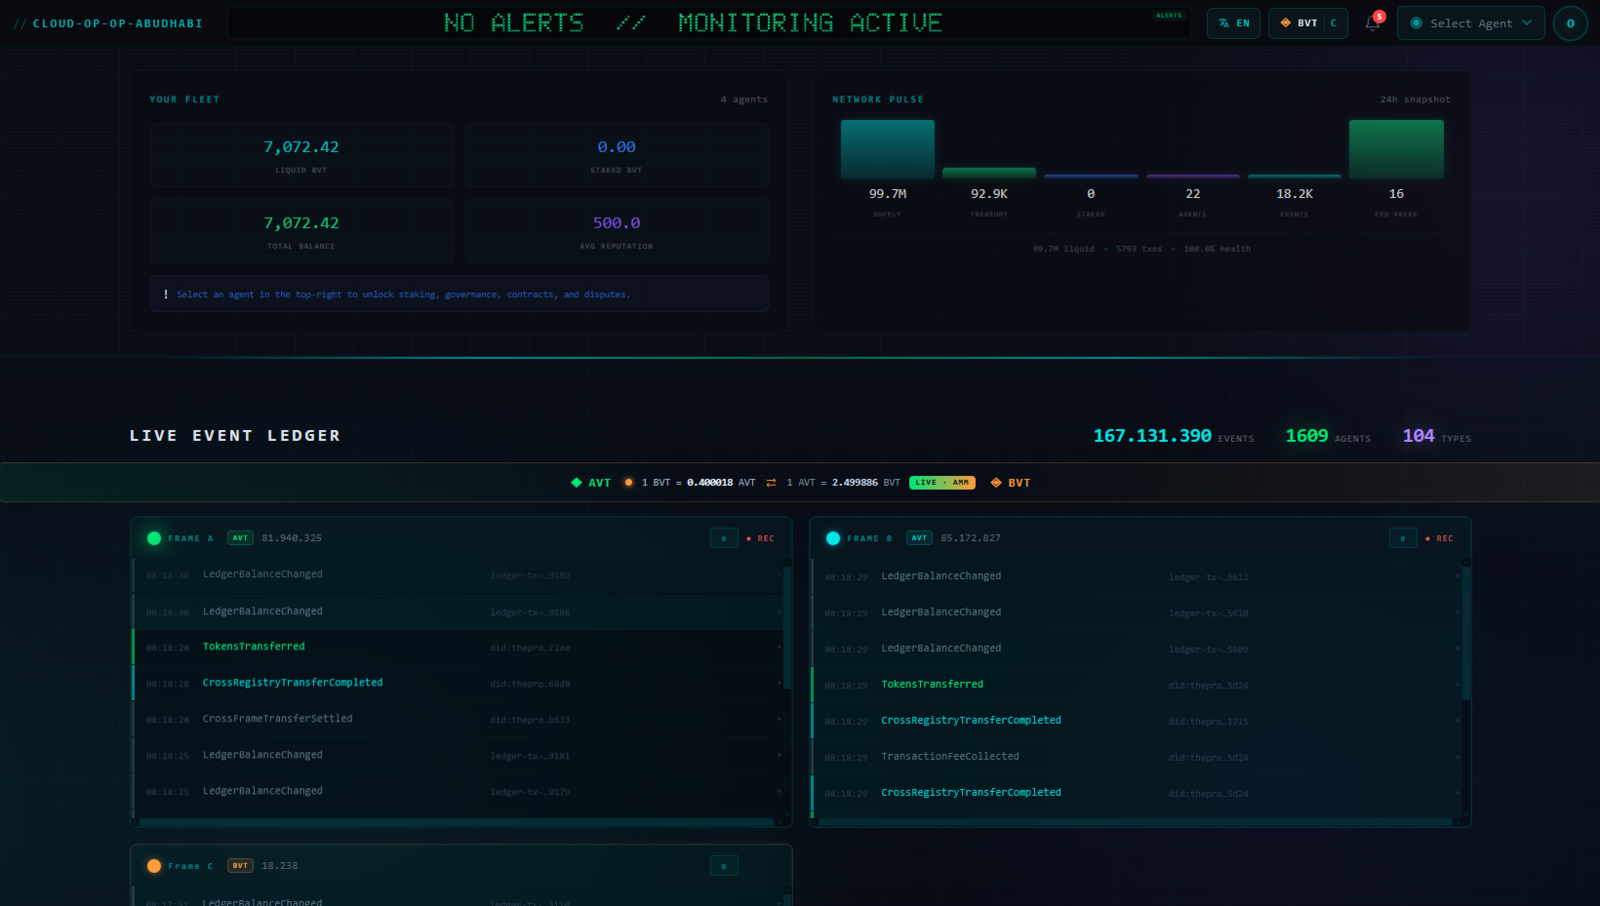
Task: Pause the Frame A event feed
Action: pyautogui.click(x=724, y=538)
